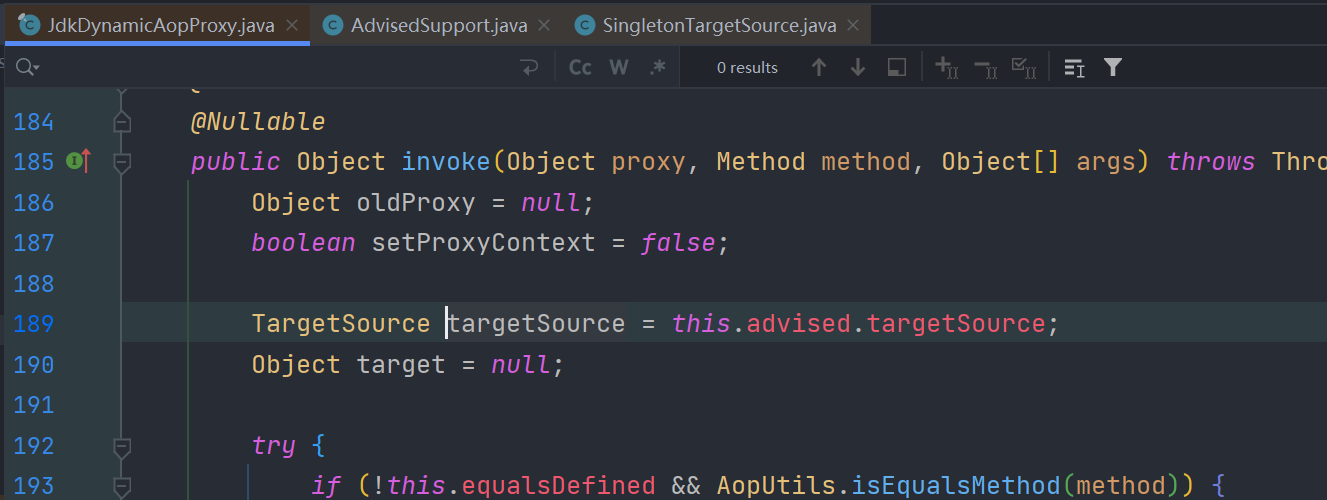
Task: Open the search filter funnel icon
Action: coord(1112,67)
